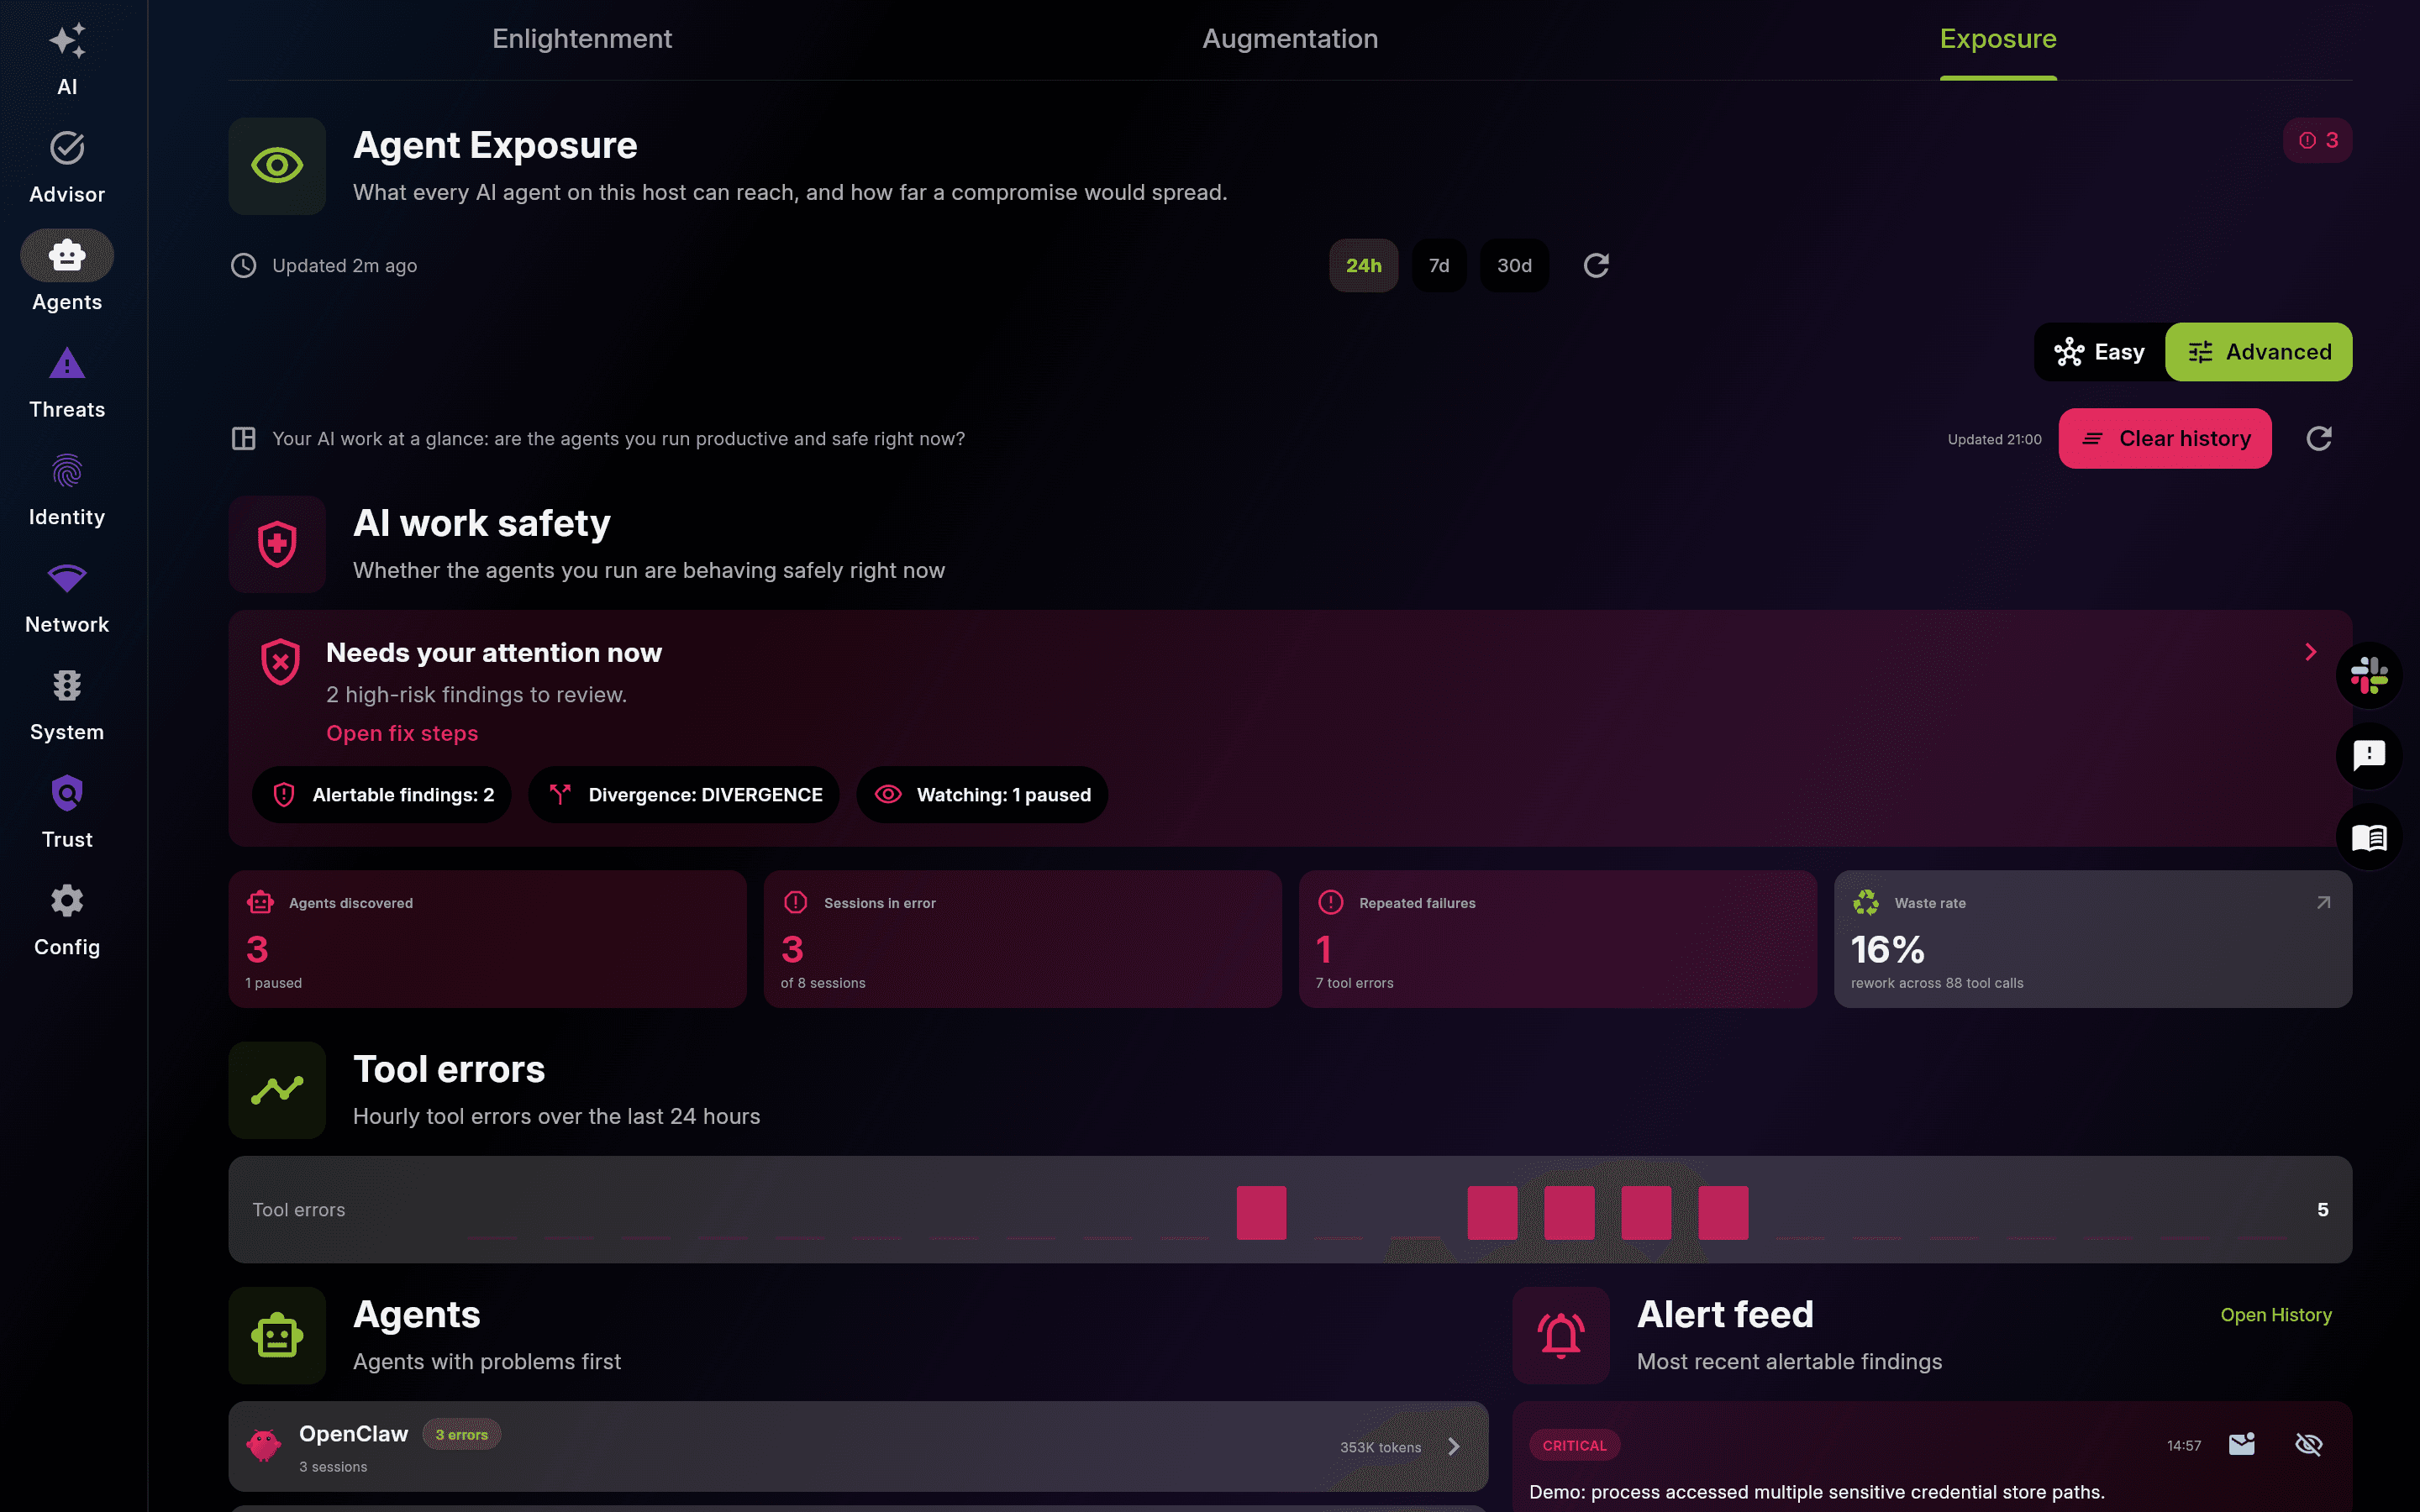Click the Clear history button
The image size is (2420, 1512).
[x=2165, y=438]
